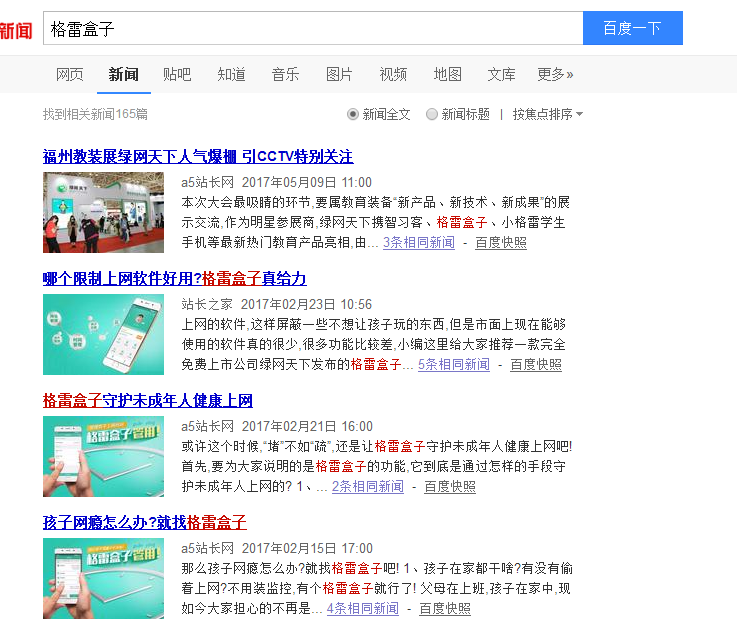Open the 按焦点排序 sort dropdown
Screen dimensions: 737x634
548,114
